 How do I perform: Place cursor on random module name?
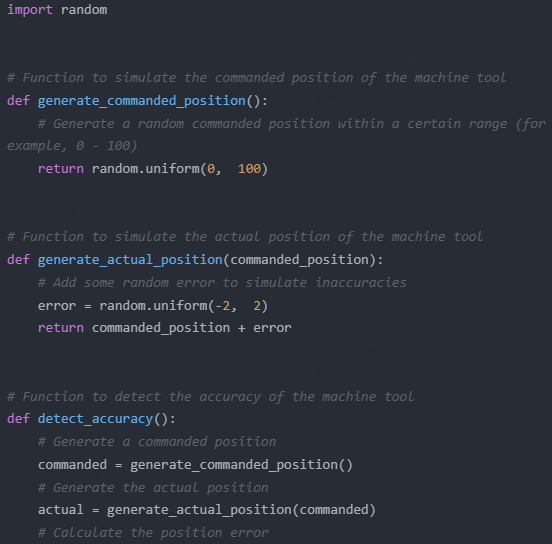point(84,10)
